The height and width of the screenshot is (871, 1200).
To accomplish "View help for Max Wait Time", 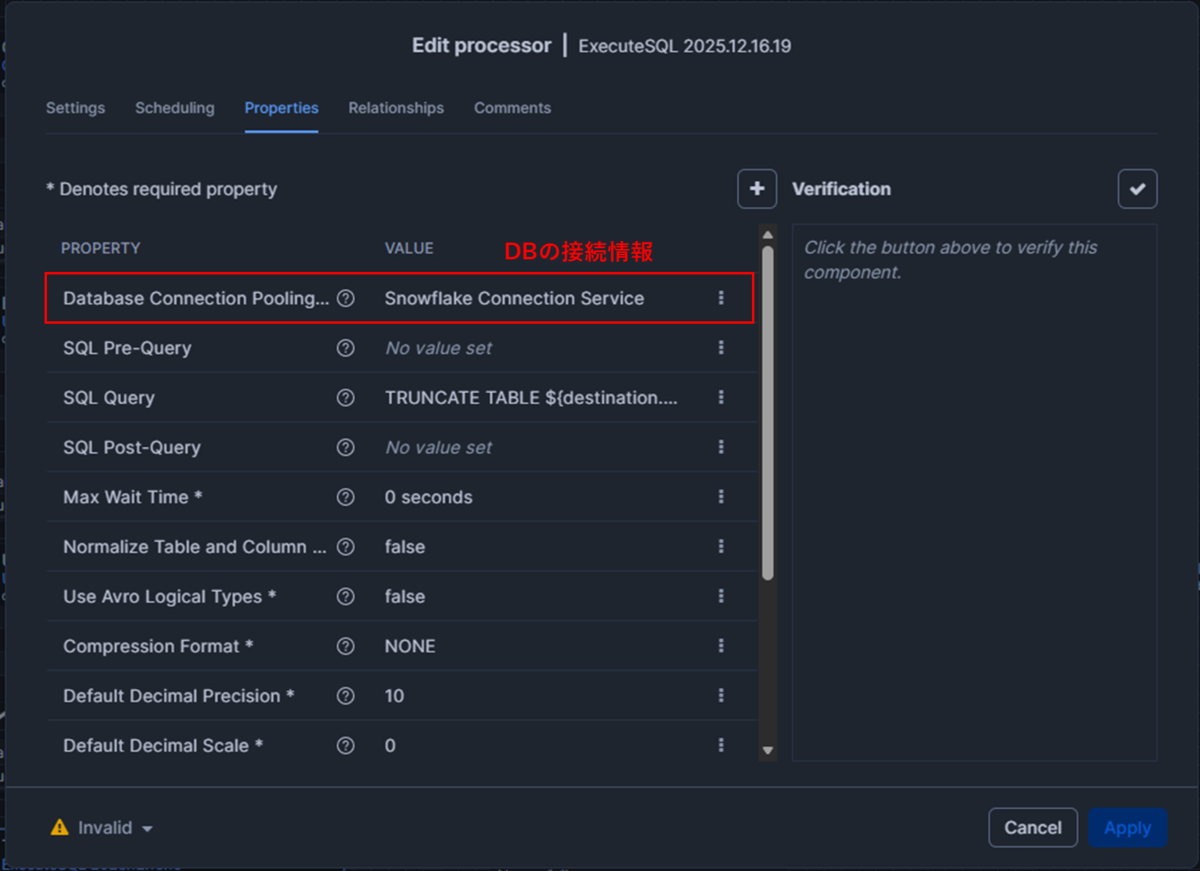I will pyautogui.click(x=346, y=497).
